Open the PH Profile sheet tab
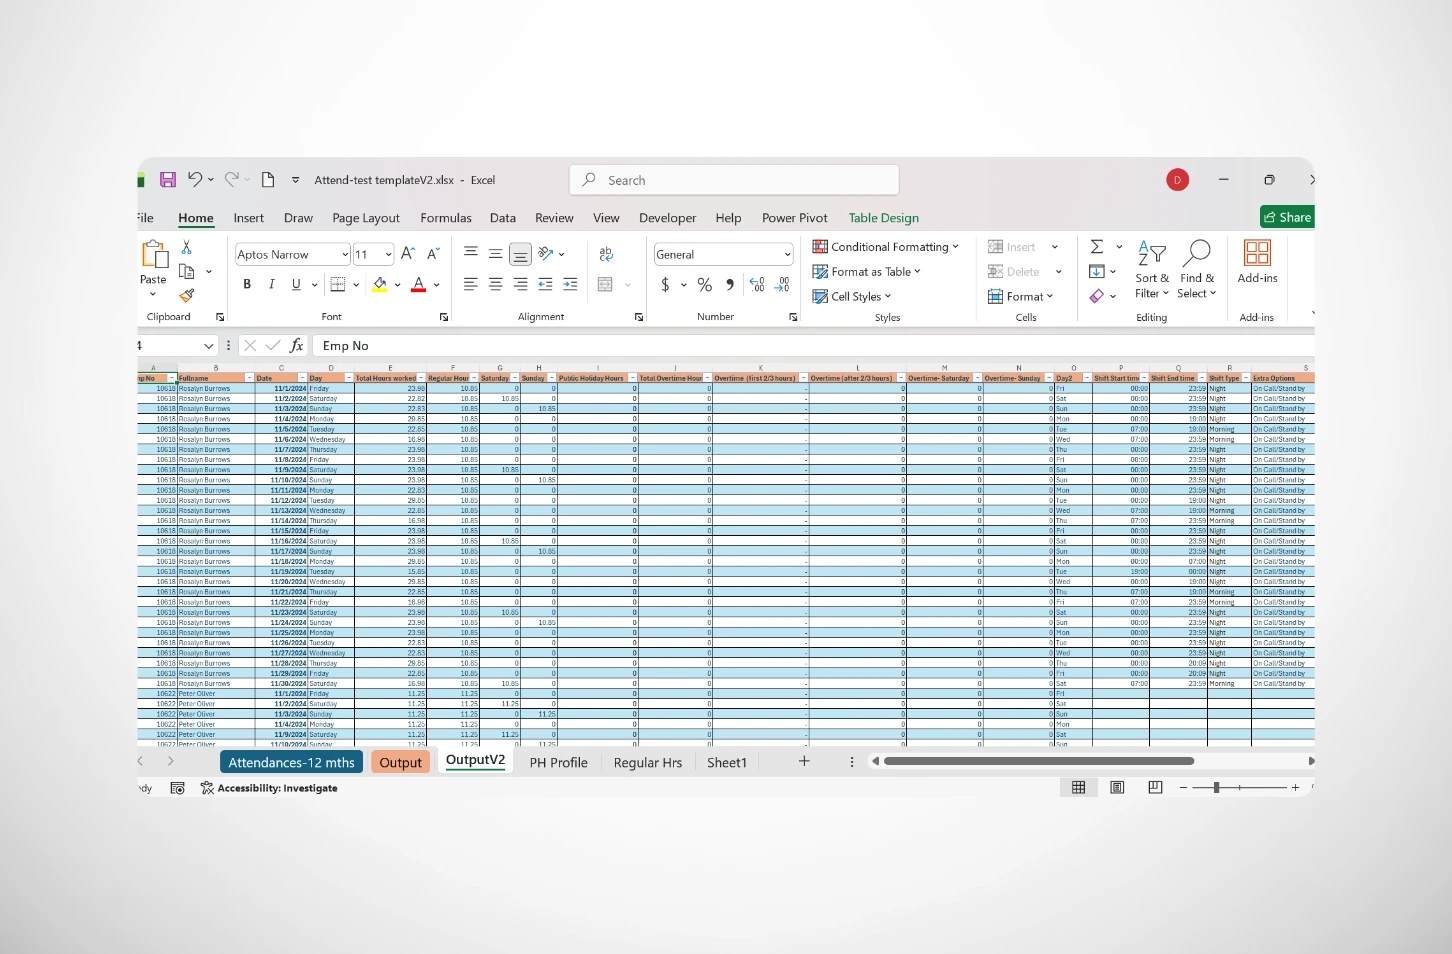This screenshot has height=954, width=1452. (558, 762)
